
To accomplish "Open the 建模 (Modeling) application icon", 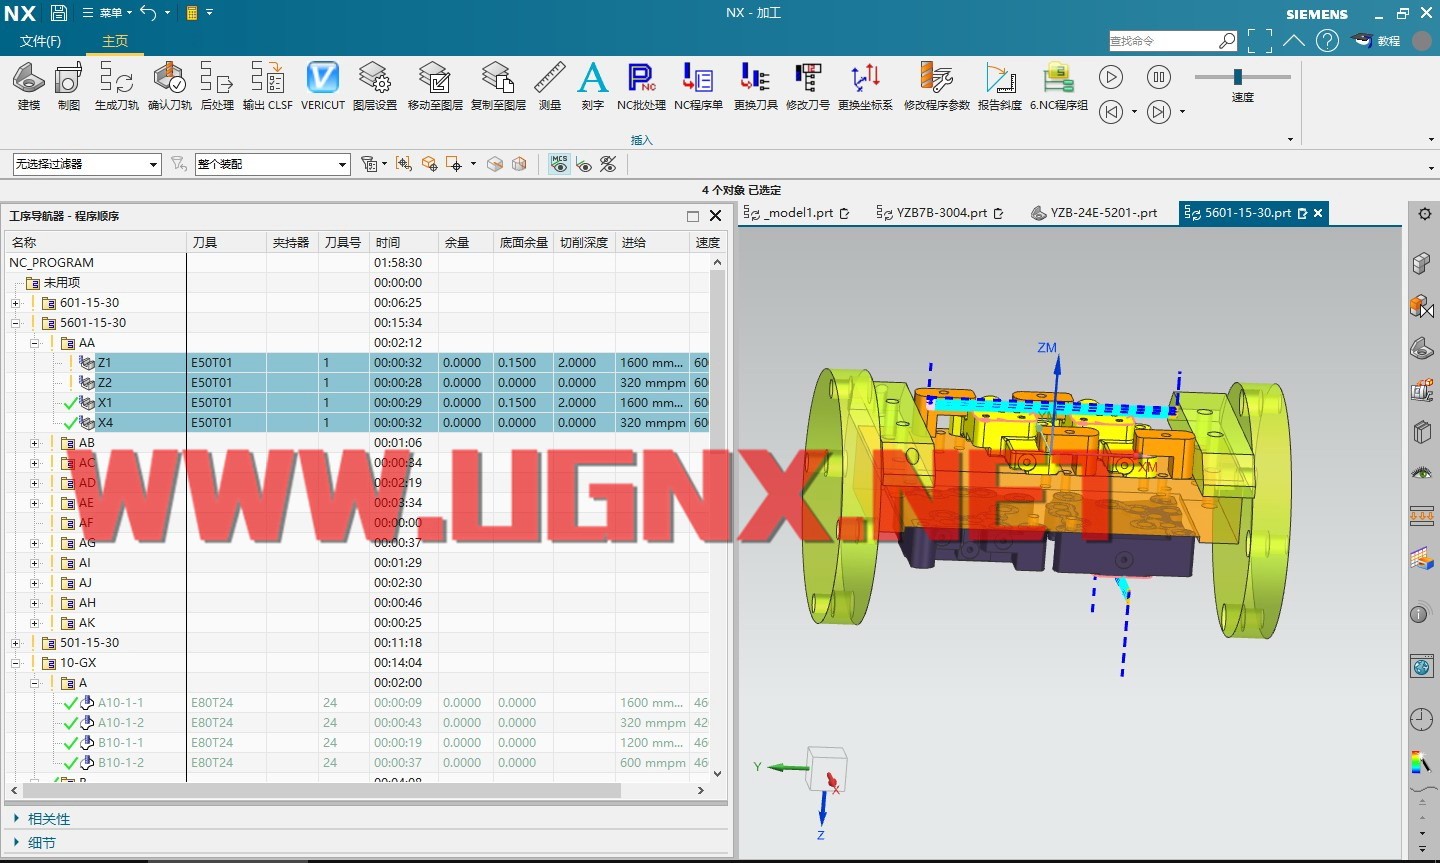I will pos(29,86).
